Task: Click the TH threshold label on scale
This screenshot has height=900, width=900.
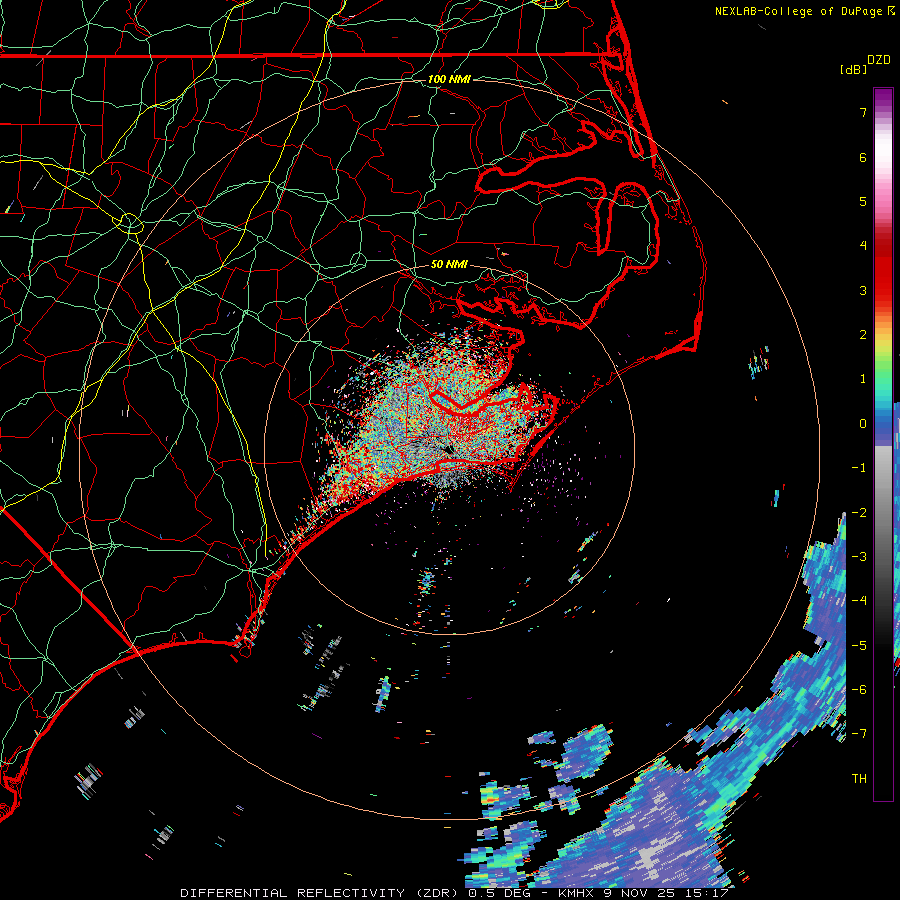Action: [859, 778]
